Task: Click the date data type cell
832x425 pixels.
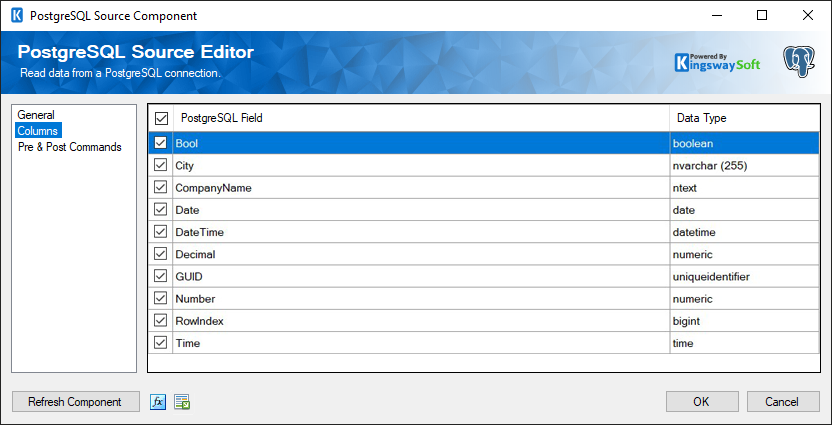Action: pyautogui.click(x=745, y=210)
